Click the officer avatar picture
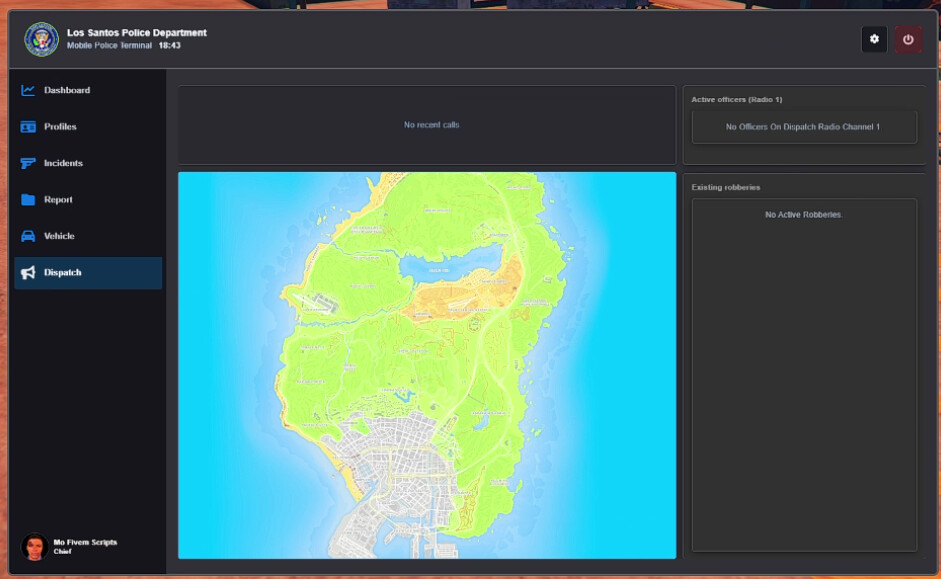The height and width of the screenshot is (579, 941). coord(34,547)
